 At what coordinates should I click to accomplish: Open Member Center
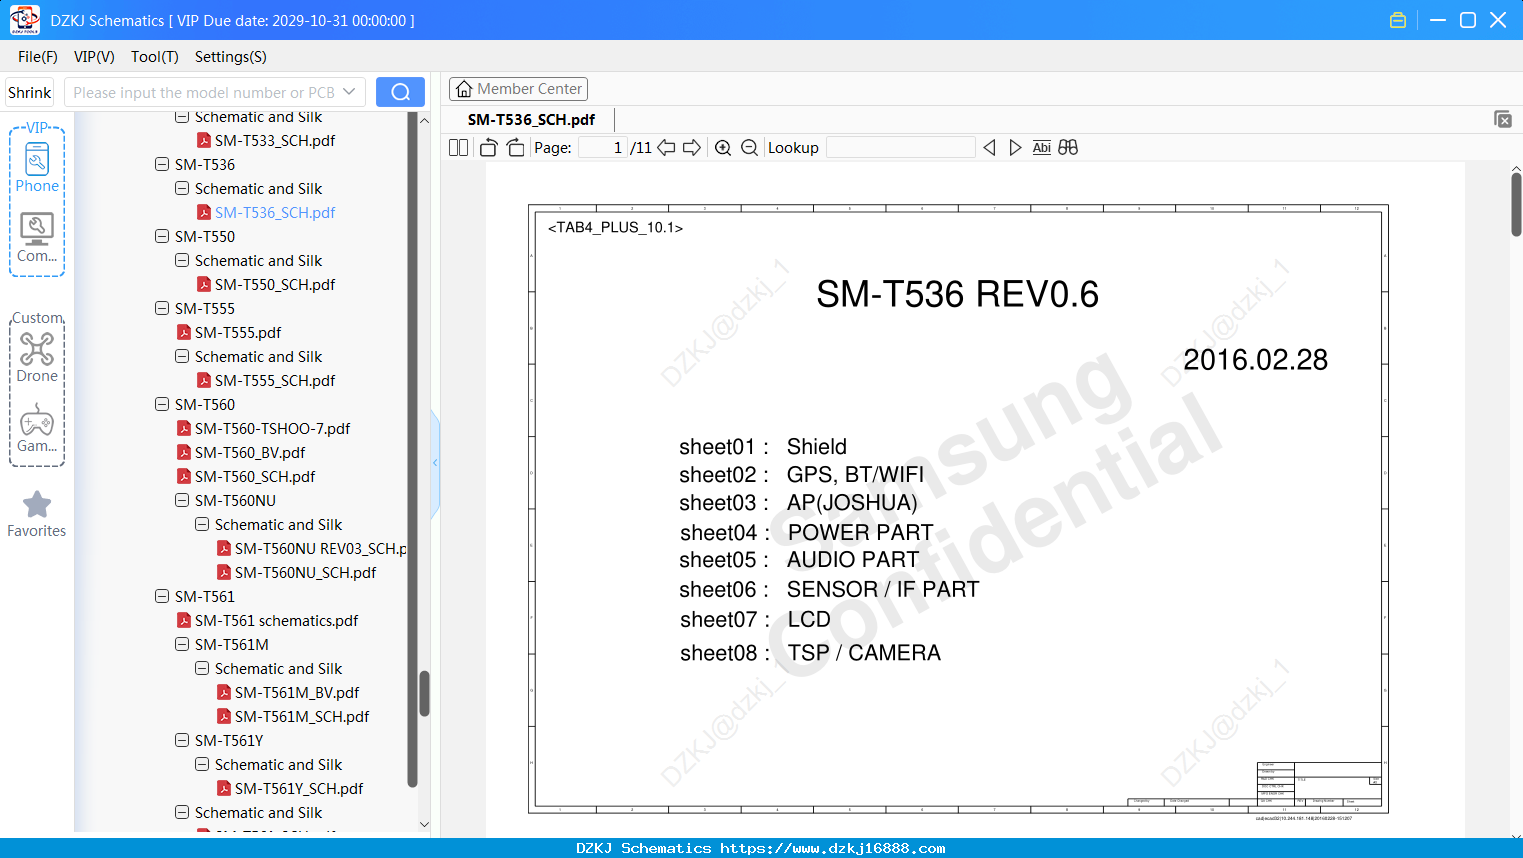518,89
